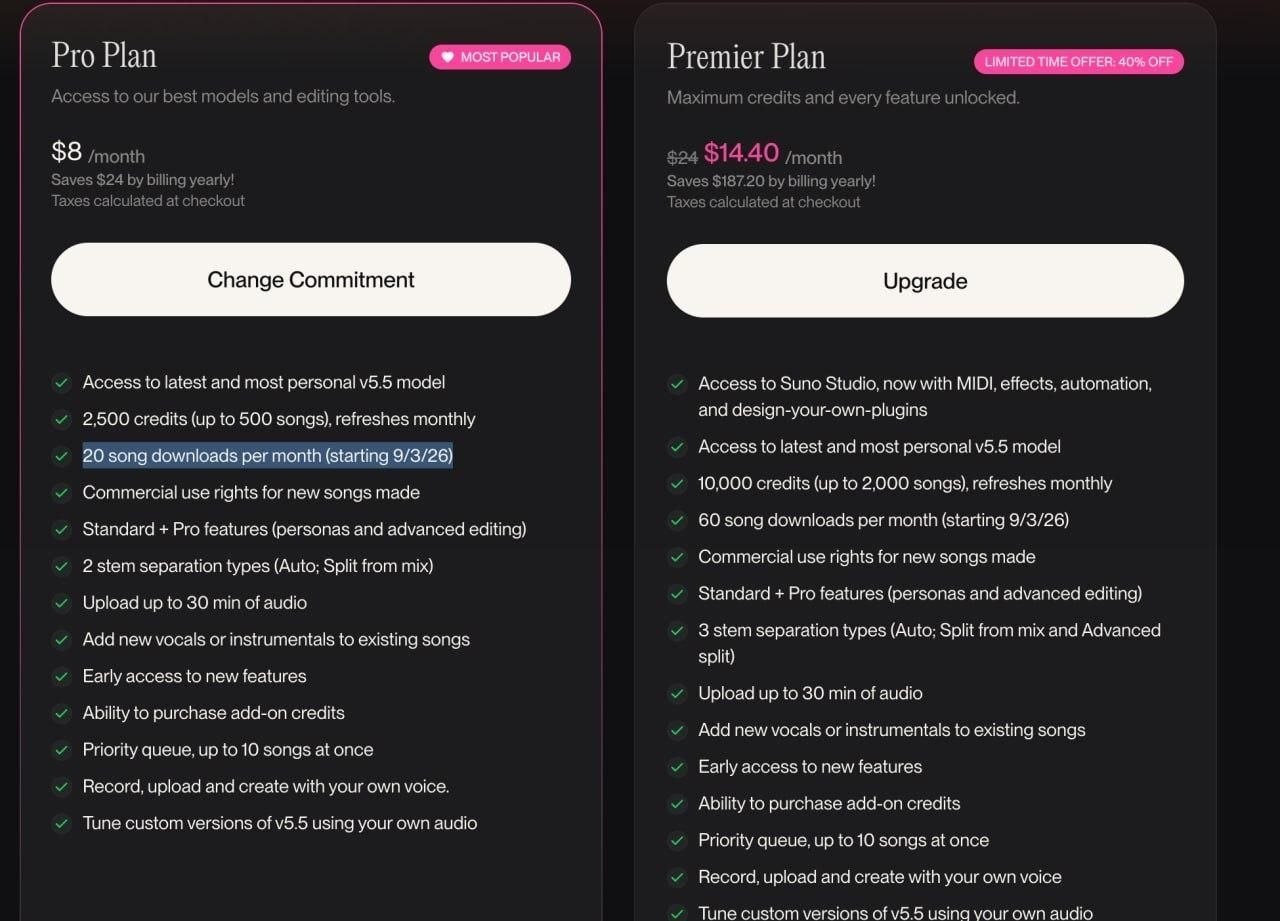Click the $14.40 discounted price
The width and height of the screenshot is (1280, 921).
pyautogui.click(x=741, y=153)
